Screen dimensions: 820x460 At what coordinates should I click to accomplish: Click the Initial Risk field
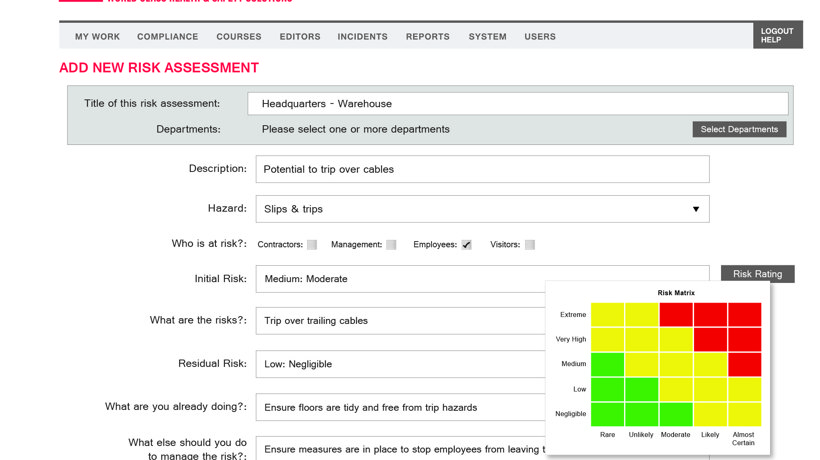click(482, 279)
